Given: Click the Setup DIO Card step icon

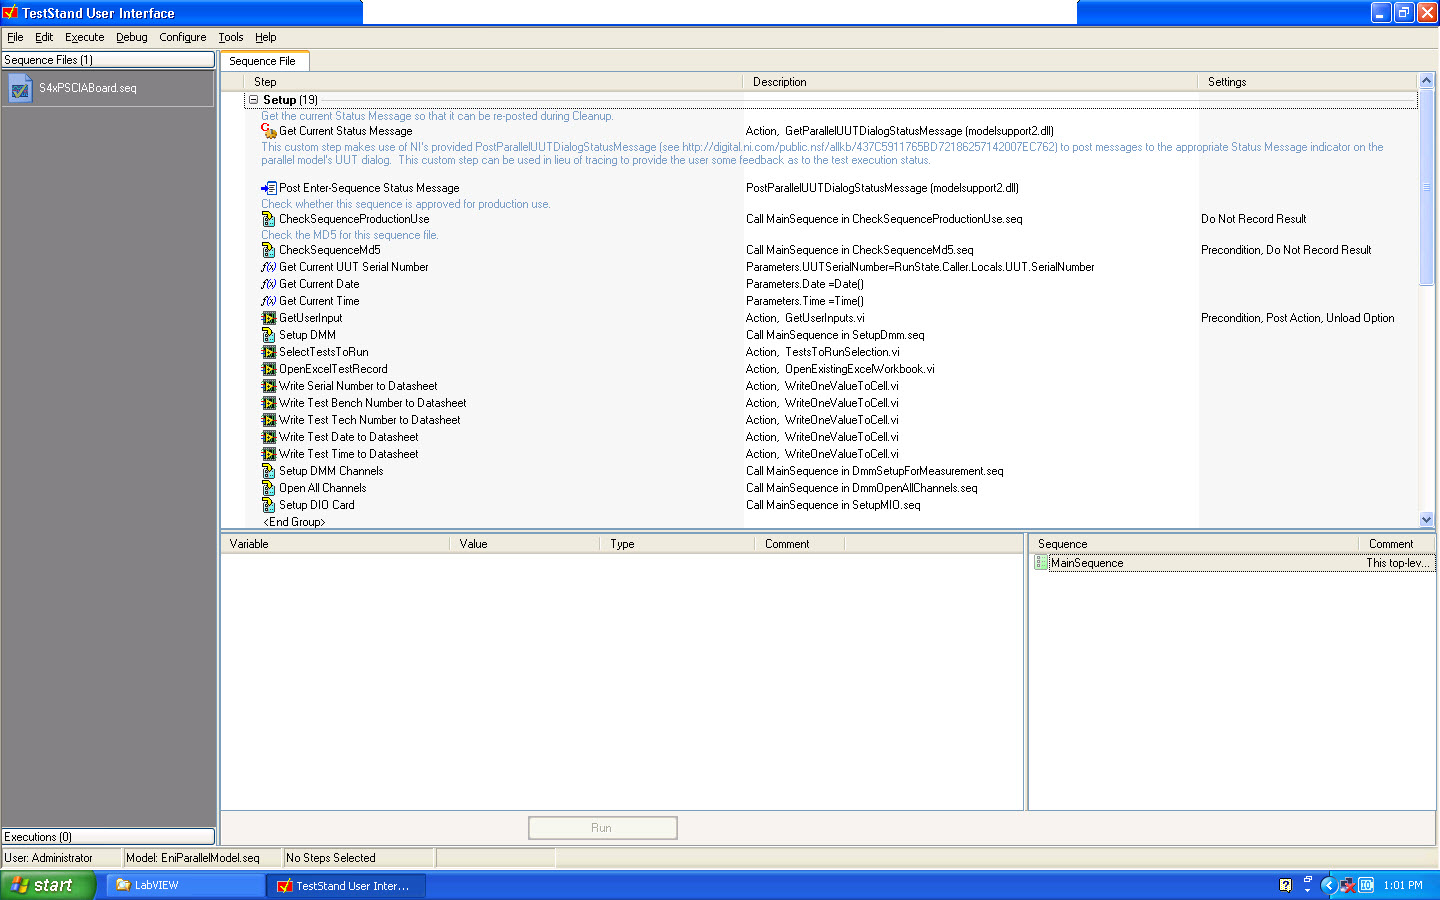Looking at the screenshot, I should (268, 505).
